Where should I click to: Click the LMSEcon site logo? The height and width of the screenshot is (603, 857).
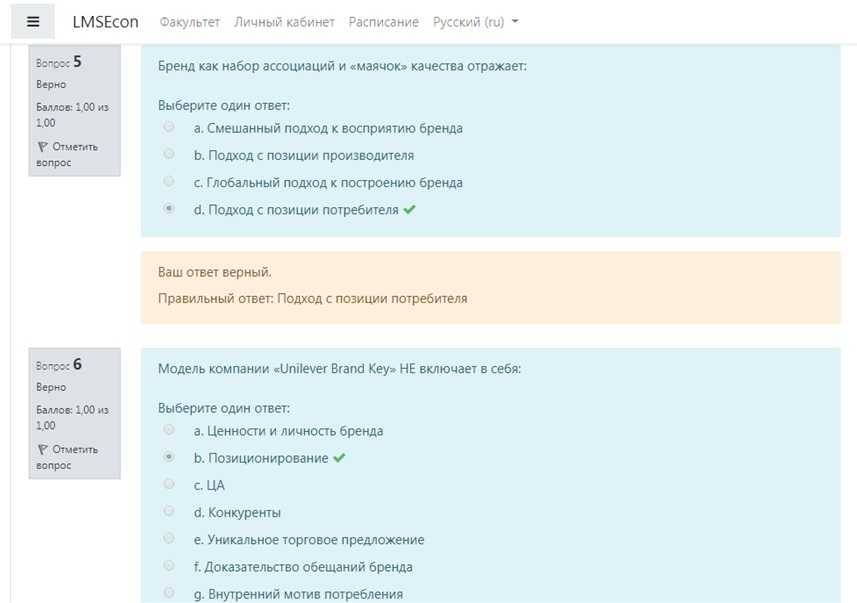point(105,22)
